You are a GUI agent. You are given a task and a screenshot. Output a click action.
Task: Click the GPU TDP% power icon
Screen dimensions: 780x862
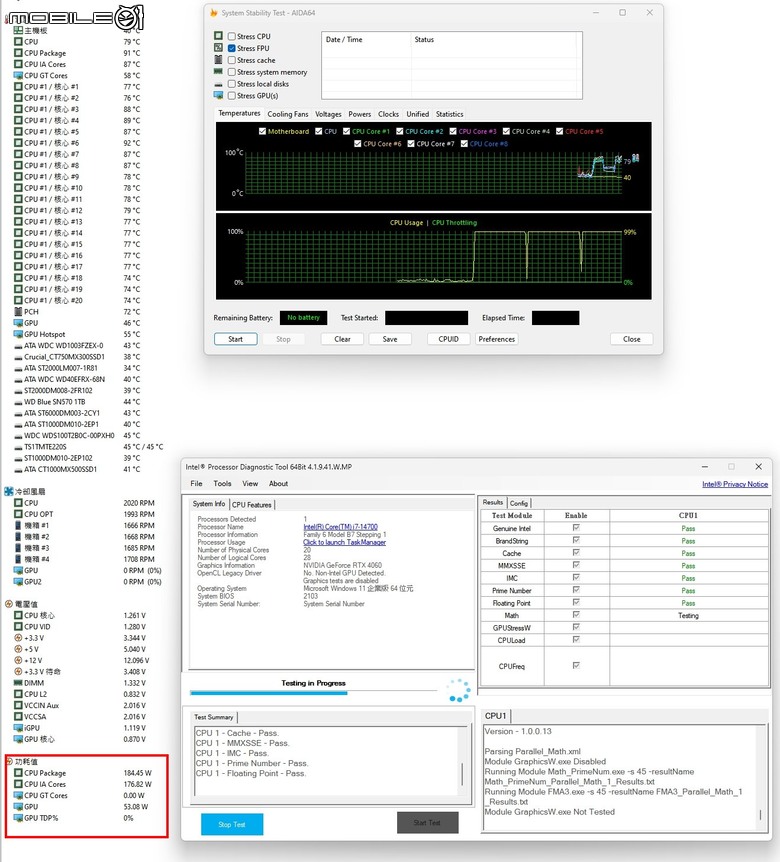coord(18,818)
